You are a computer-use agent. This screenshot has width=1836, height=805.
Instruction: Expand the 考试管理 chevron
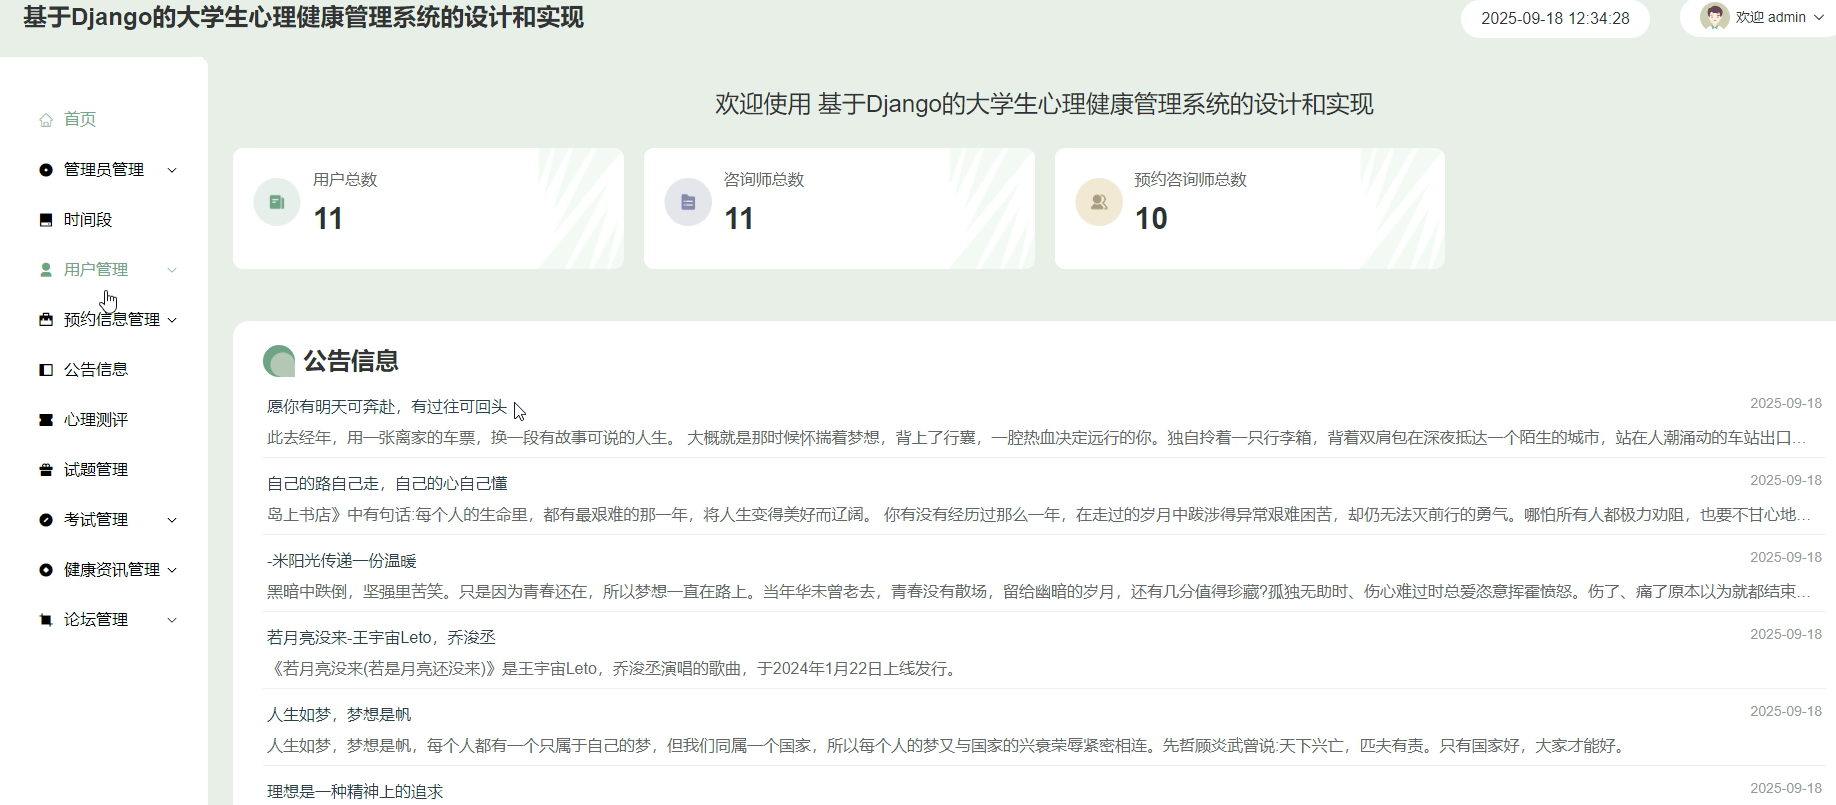(172, 520)
